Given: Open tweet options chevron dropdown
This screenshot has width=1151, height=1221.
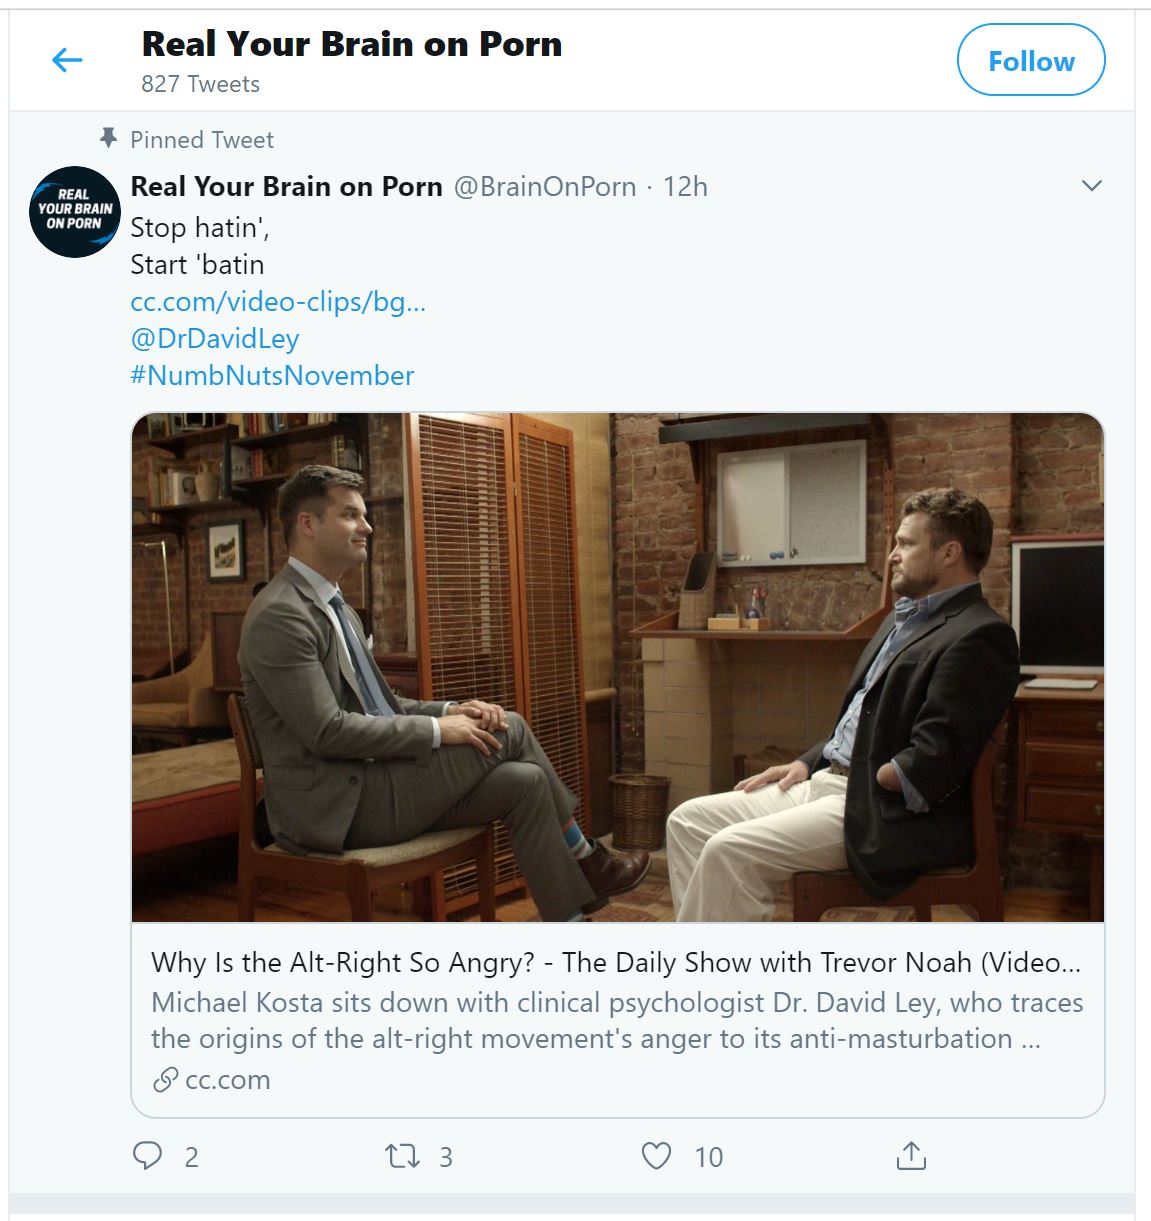Looking at the screenshot, I should coord(1092,186).
